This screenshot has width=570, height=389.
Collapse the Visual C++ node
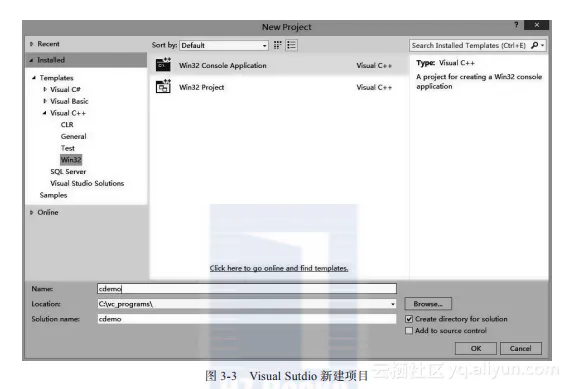[x=44, y=113]
